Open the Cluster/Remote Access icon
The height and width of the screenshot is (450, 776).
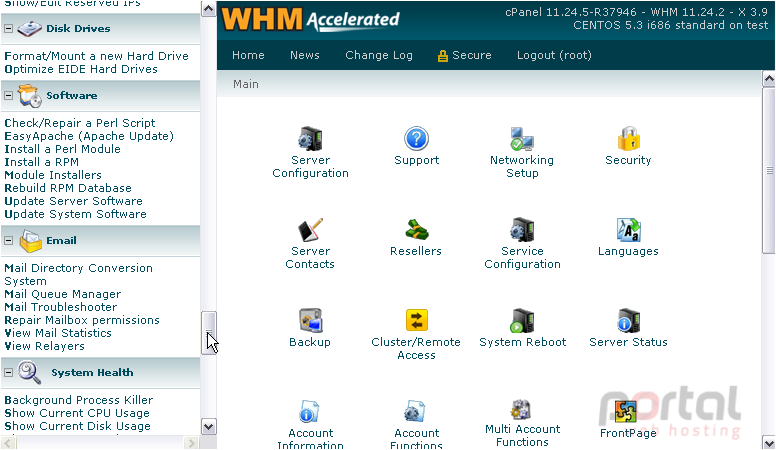(x=416, y=321)
